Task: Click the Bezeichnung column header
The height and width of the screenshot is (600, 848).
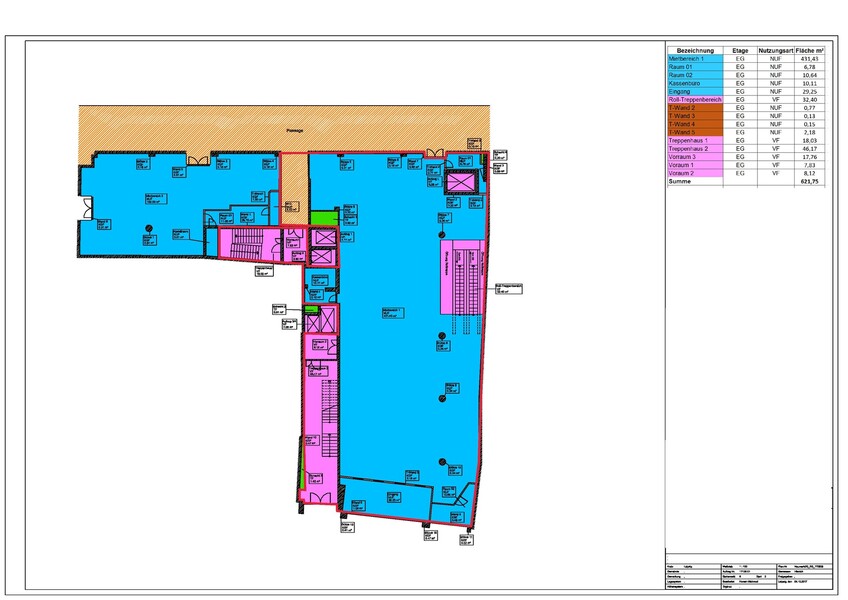Action: [x=696, y=49]
